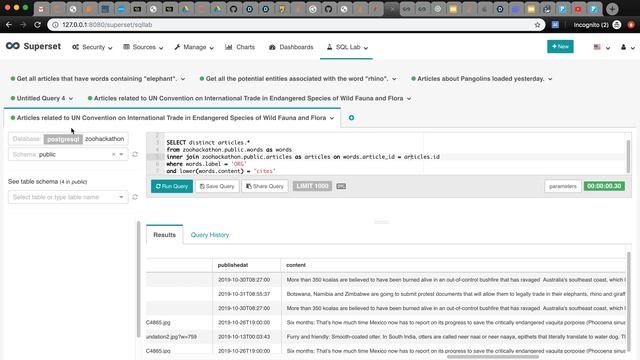This screenshot has width=640, height=360.
Task: Switch to the Pangolins articles query tab
Action: (x=480, y=78)
